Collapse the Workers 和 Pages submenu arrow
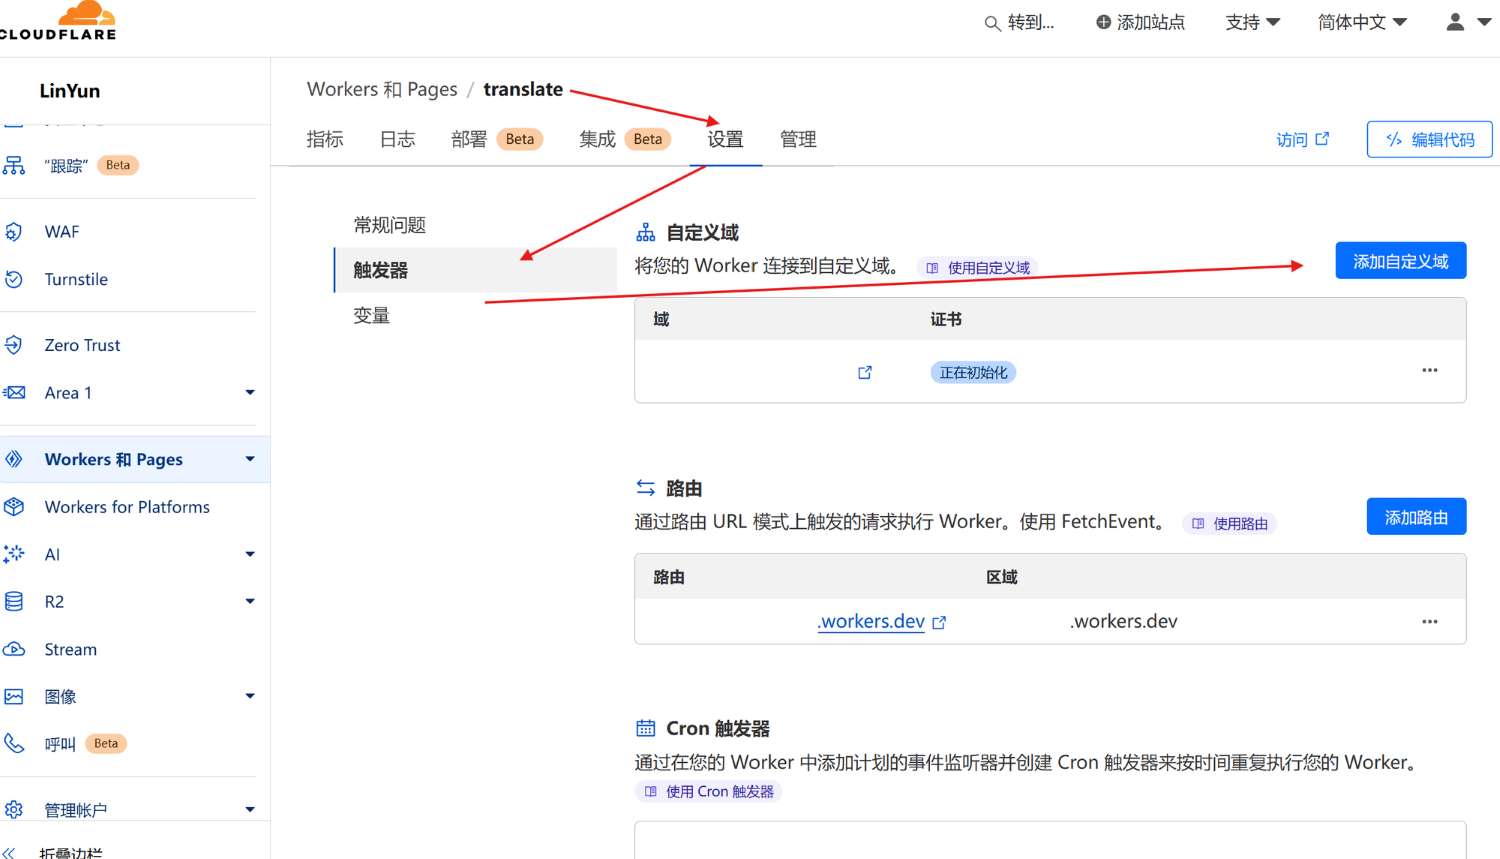 (x=250, y=459)
